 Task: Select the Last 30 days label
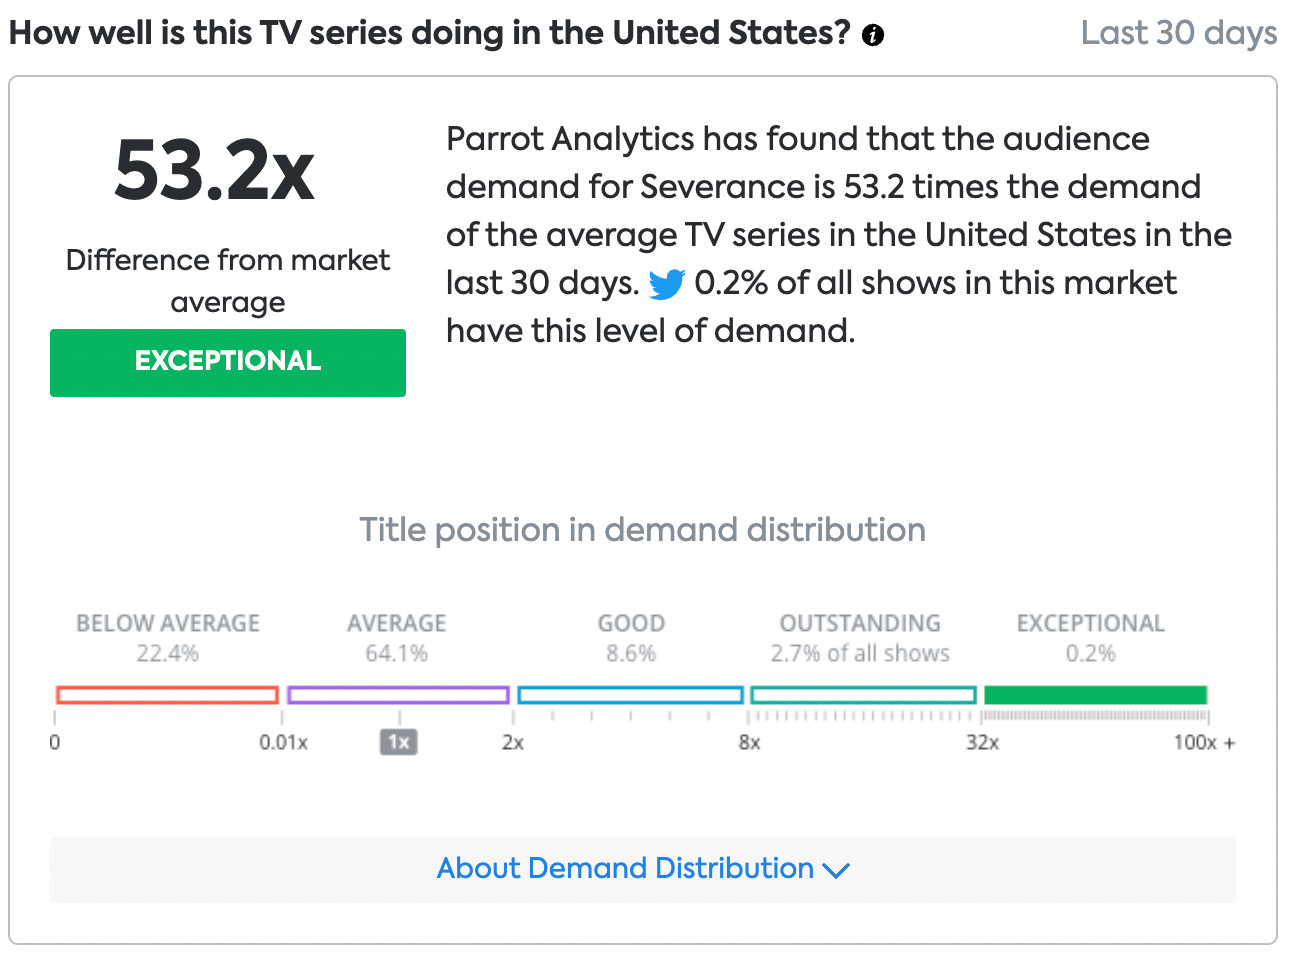(1179, 33)
